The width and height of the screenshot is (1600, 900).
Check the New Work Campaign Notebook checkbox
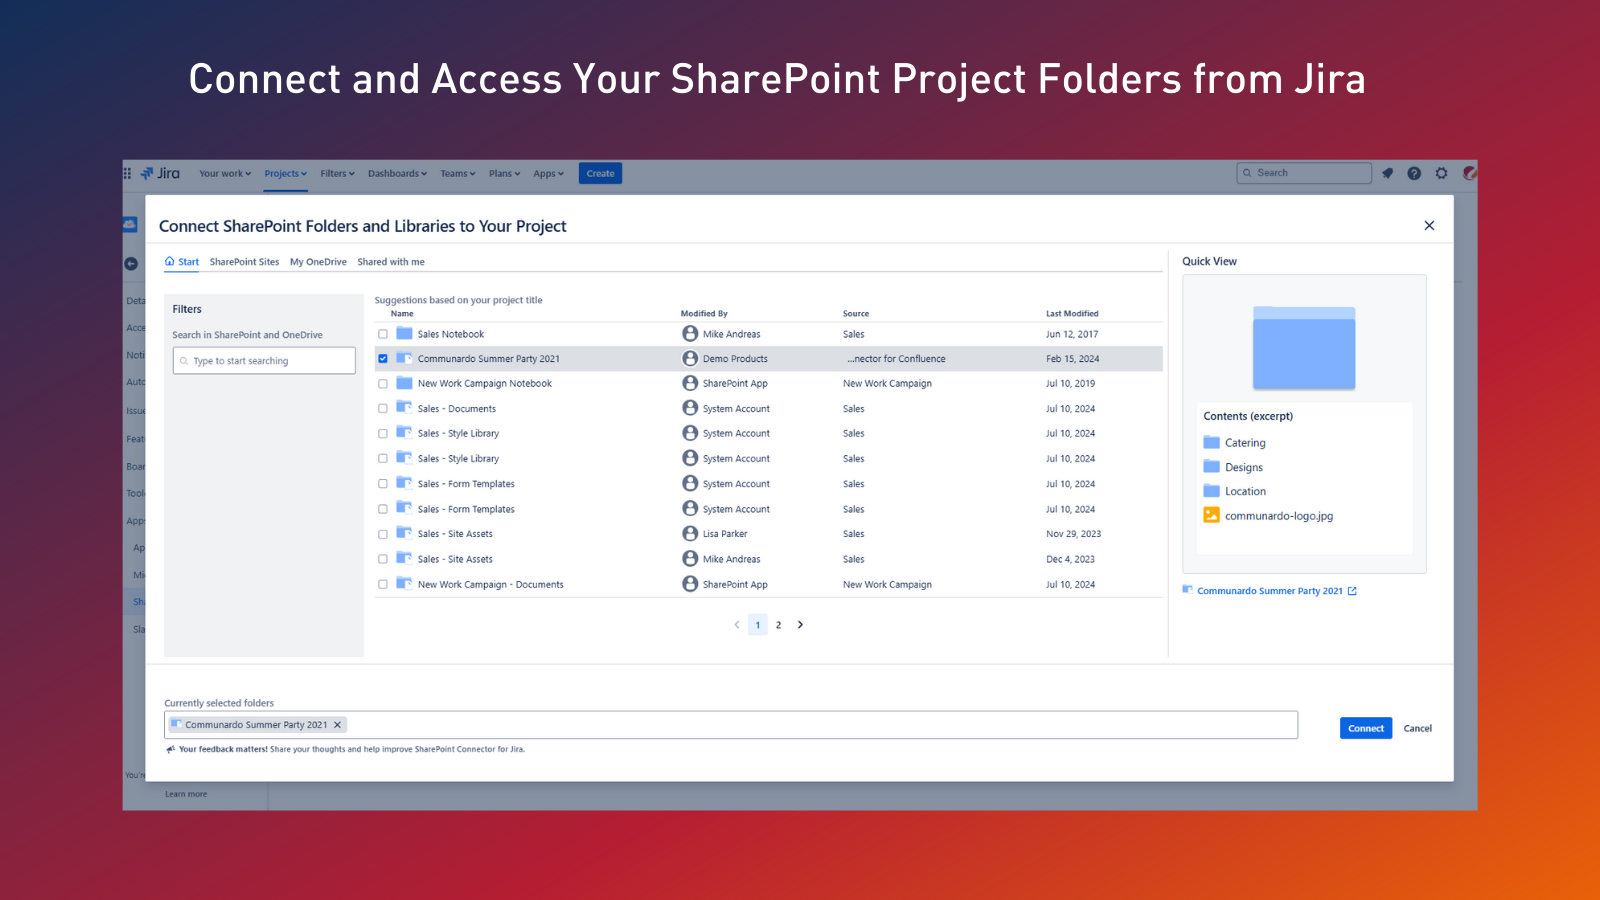click(382, 384)
